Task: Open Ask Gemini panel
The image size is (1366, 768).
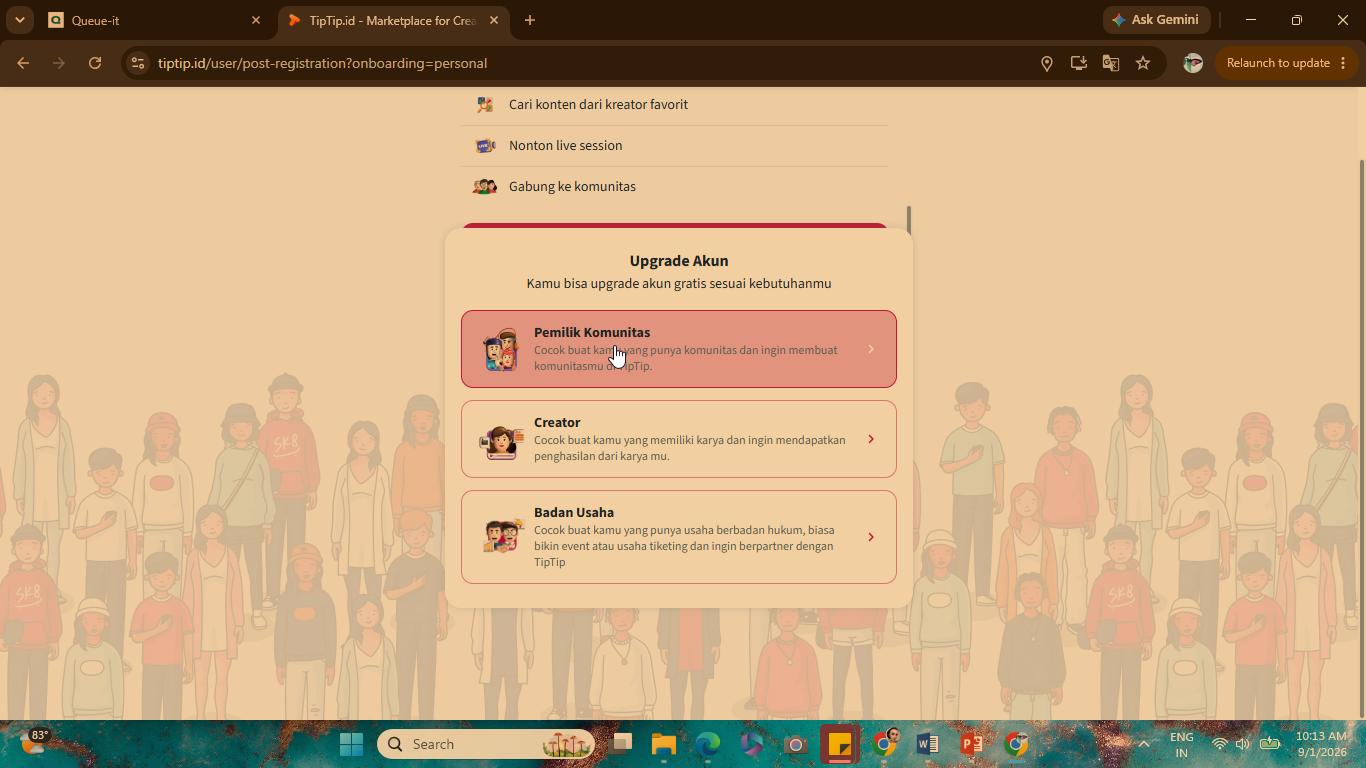Action: point(1156,20)
